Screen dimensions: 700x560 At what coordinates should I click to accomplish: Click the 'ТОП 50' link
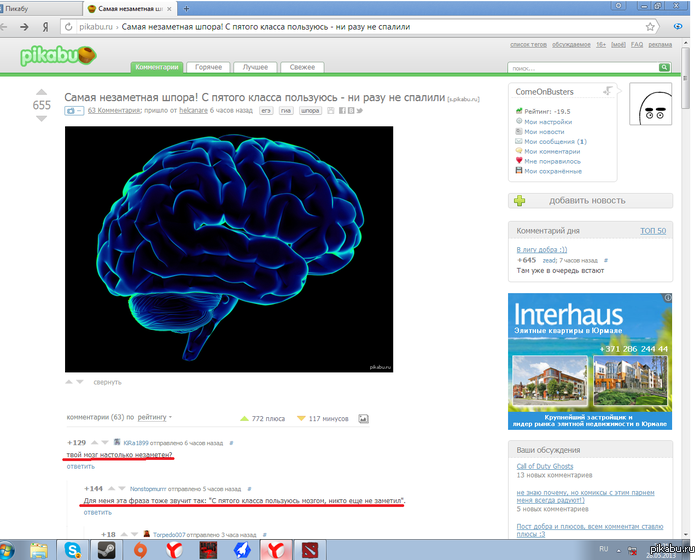(x=653, y=231)
